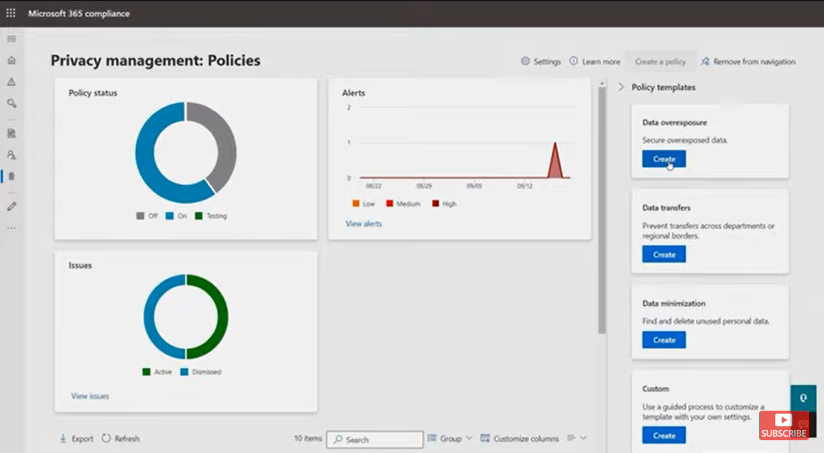
Task: Open the pencil customize icon in sidebar
Action: 12,207
